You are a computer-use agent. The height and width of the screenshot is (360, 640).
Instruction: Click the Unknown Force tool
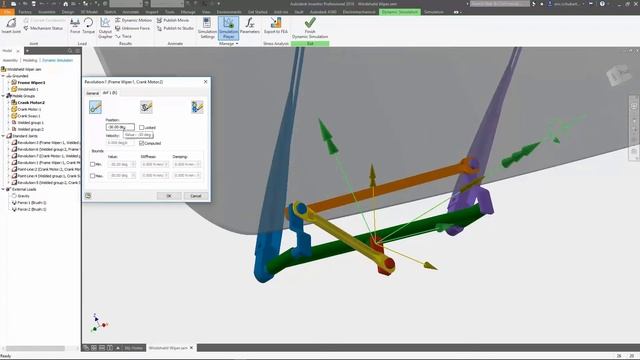tap(132, 28)
